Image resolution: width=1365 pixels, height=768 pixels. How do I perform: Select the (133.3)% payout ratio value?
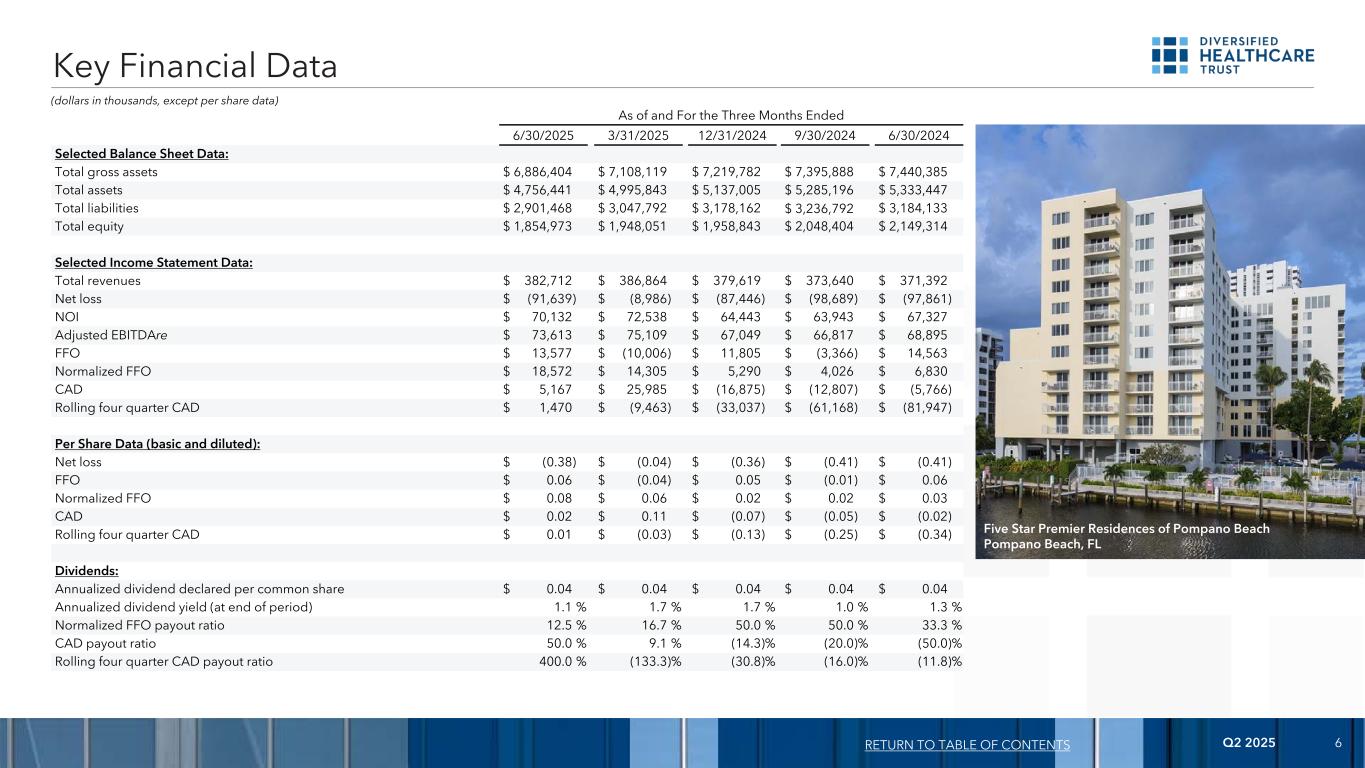click(655, 661)
